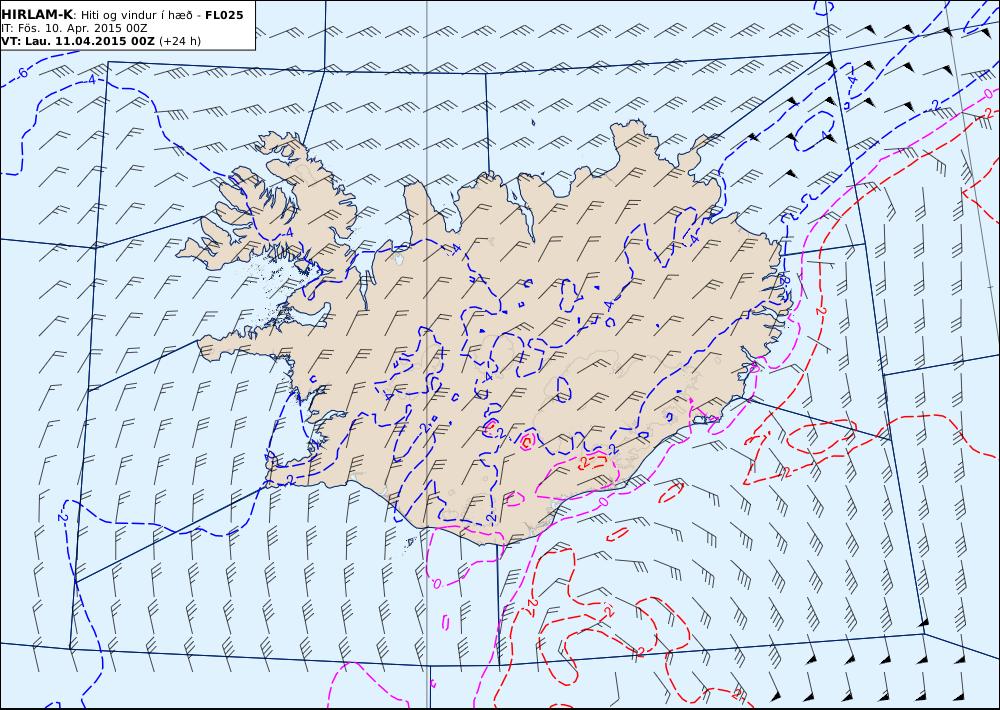The image size is (1000, 710).
Task: Click the HIRLAM-K model title text
Action: (x=37, y=15)
